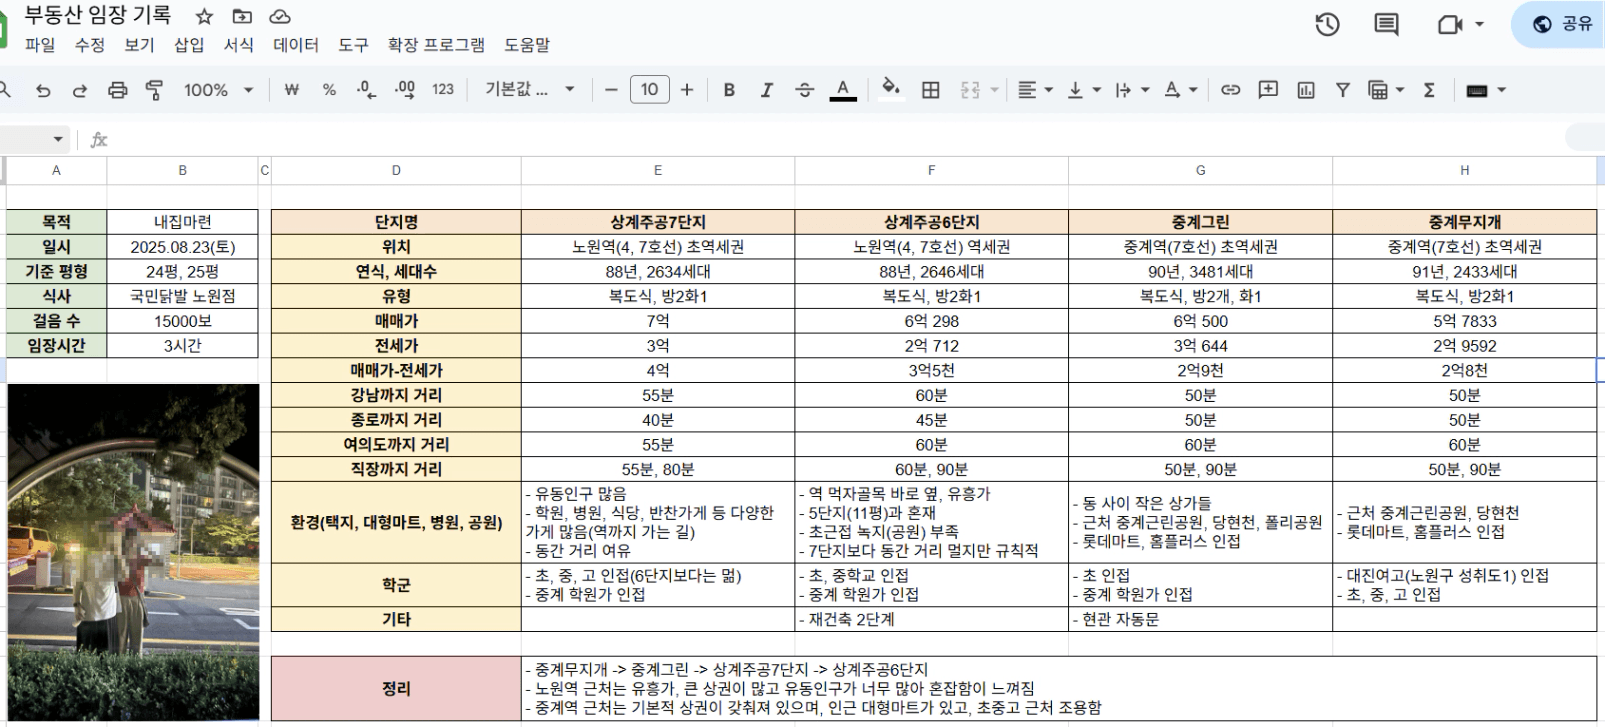This screenshot has height=727, width=1605.
Task: Open the 도움말 menu
Action: click(x=527, y=45)
